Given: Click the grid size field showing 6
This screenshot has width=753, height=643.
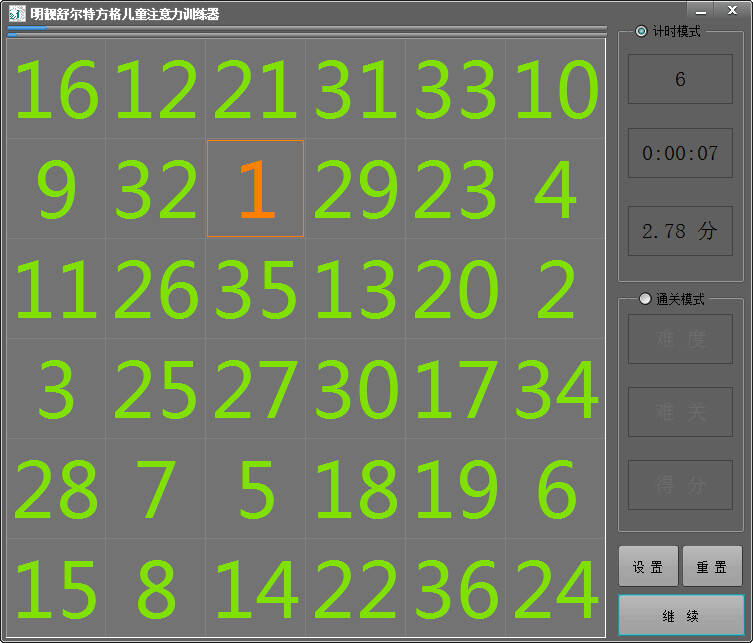Looking at the screenshot, I should point(680,79).
